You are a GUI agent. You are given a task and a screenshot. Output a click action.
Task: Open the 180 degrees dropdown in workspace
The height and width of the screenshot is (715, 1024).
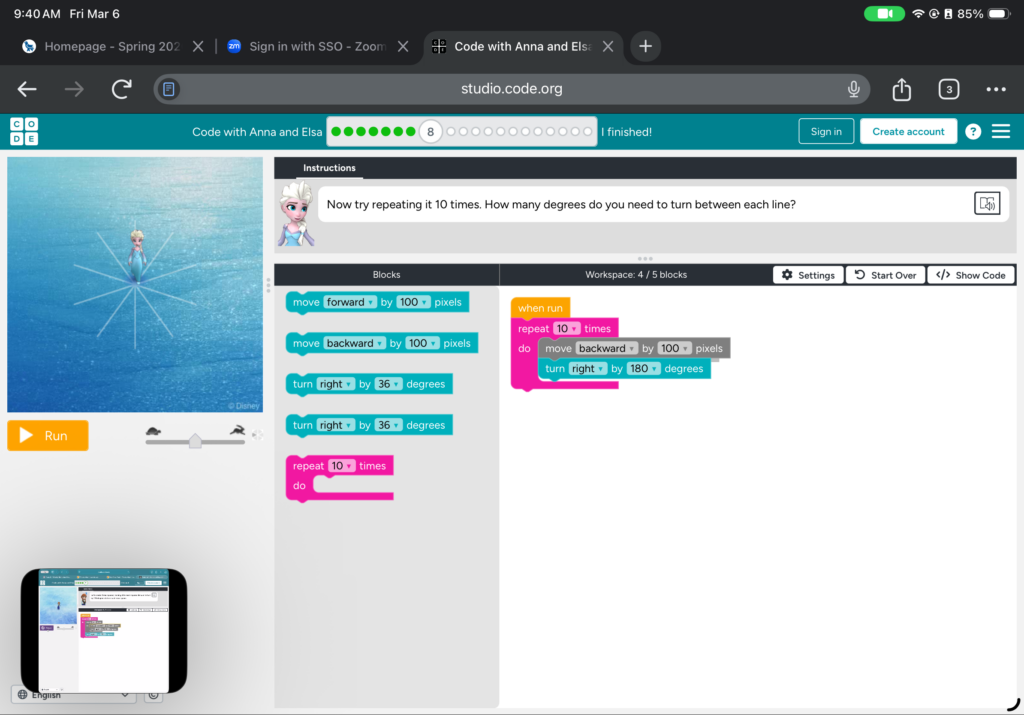(x=643, y=369)
